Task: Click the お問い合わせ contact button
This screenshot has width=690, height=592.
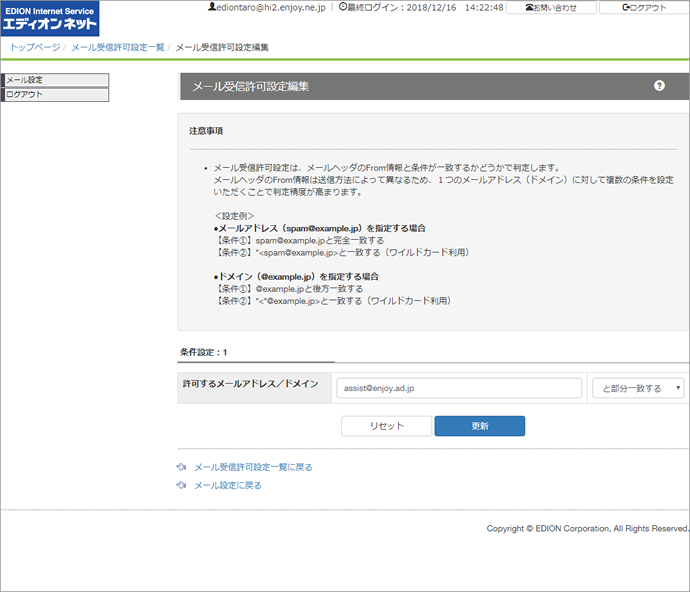Action: point(551,7)
